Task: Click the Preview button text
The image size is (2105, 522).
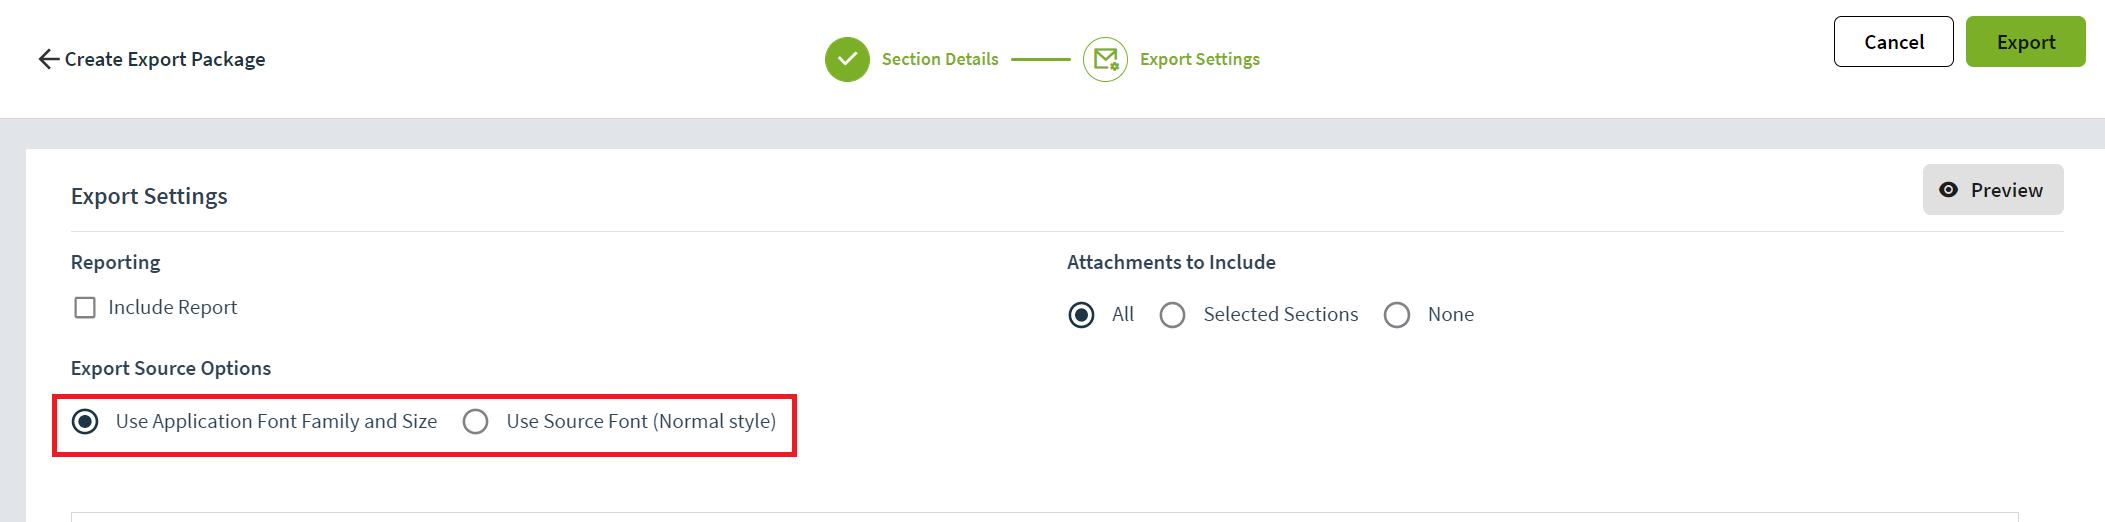Action: point(2006,190)
